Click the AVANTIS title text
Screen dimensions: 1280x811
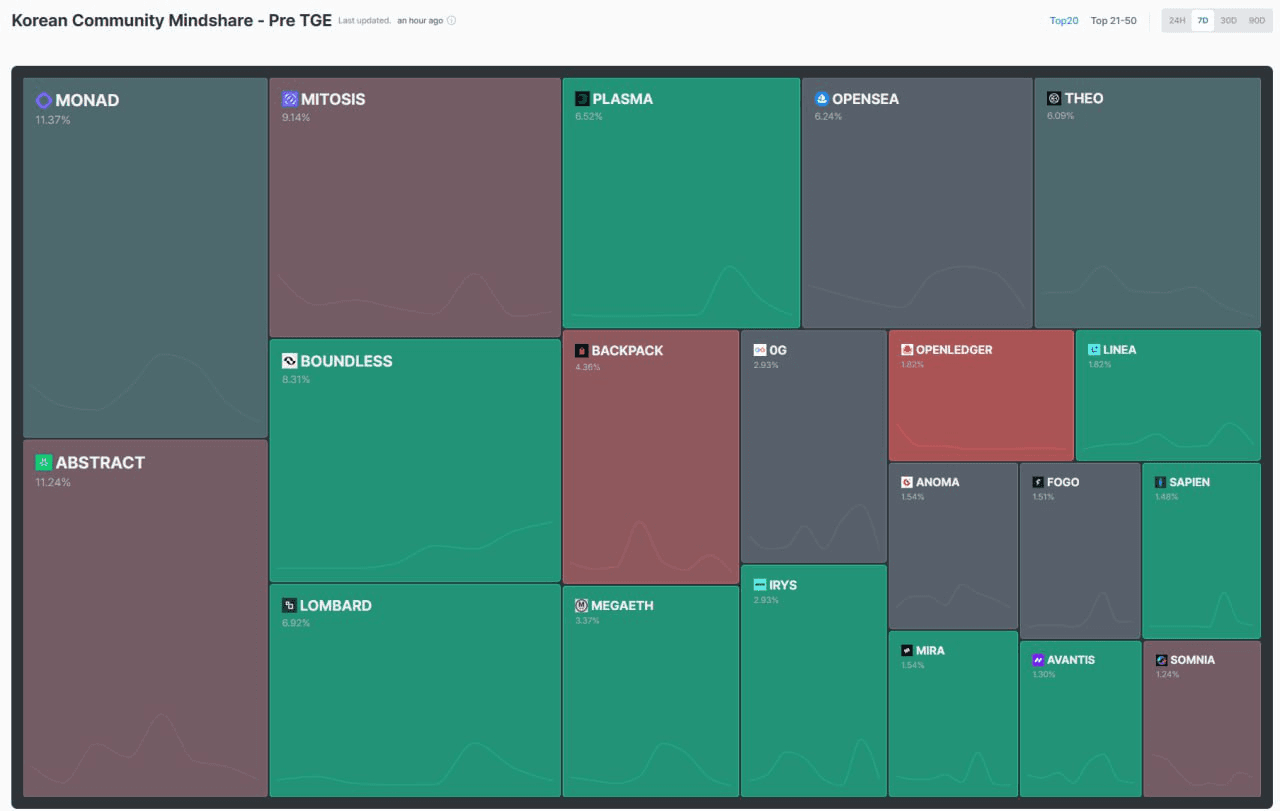[x=1071, y=660]
